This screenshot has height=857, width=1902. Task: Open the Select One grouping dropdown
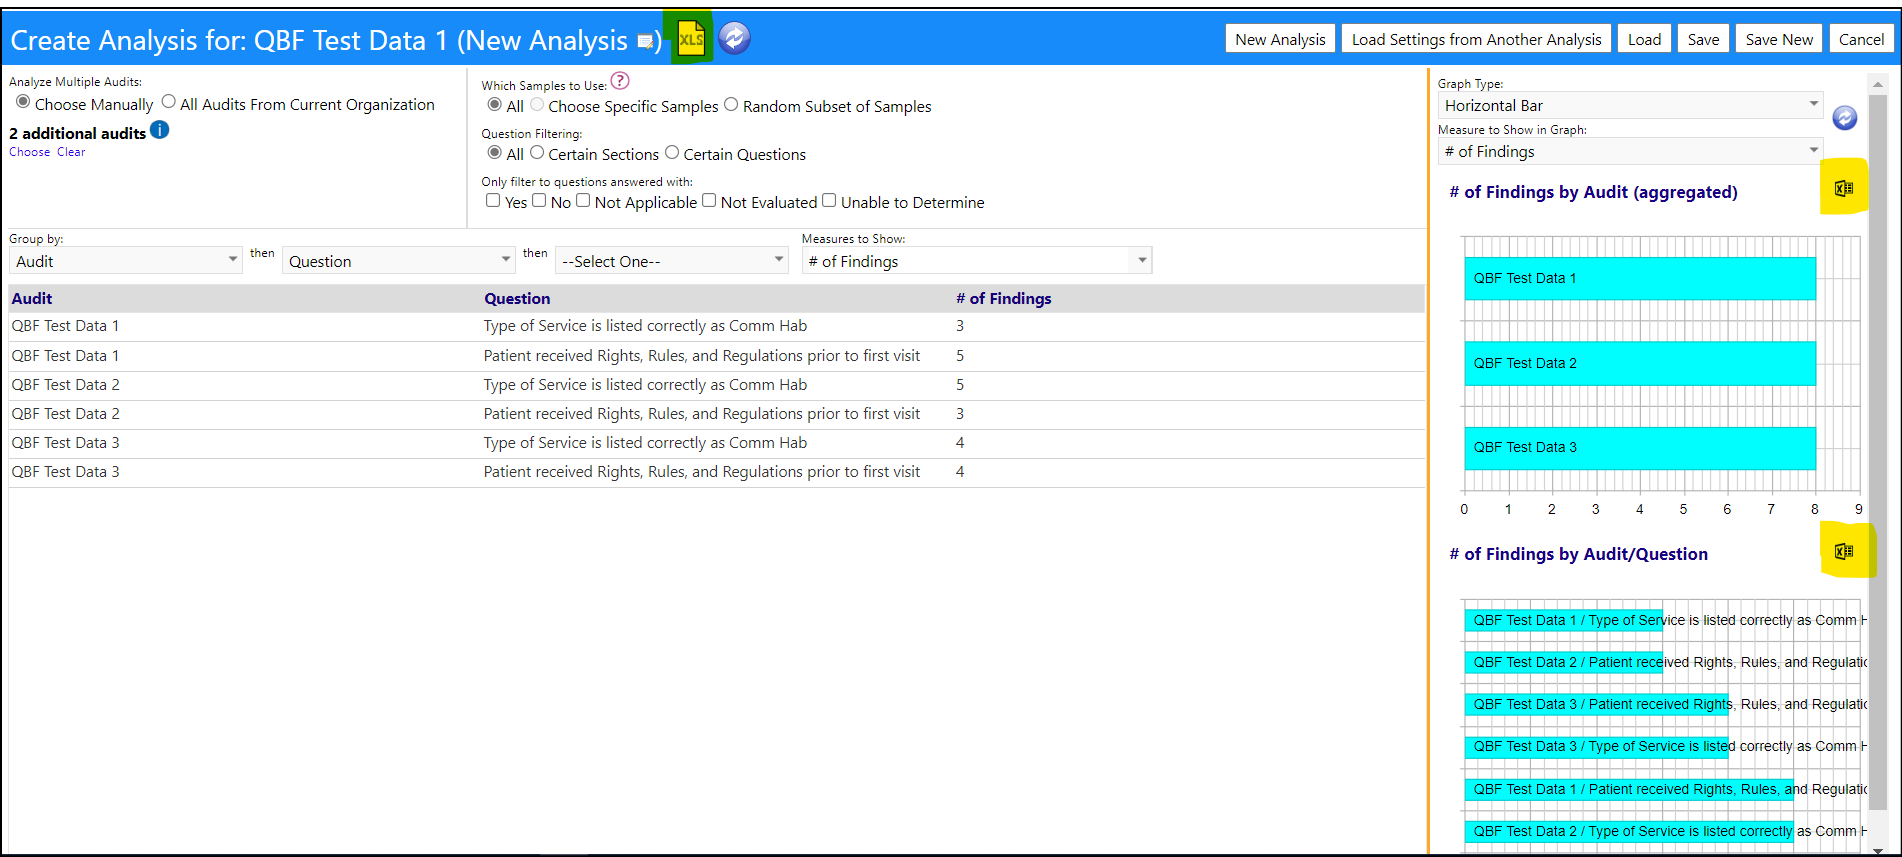point(672,261)
